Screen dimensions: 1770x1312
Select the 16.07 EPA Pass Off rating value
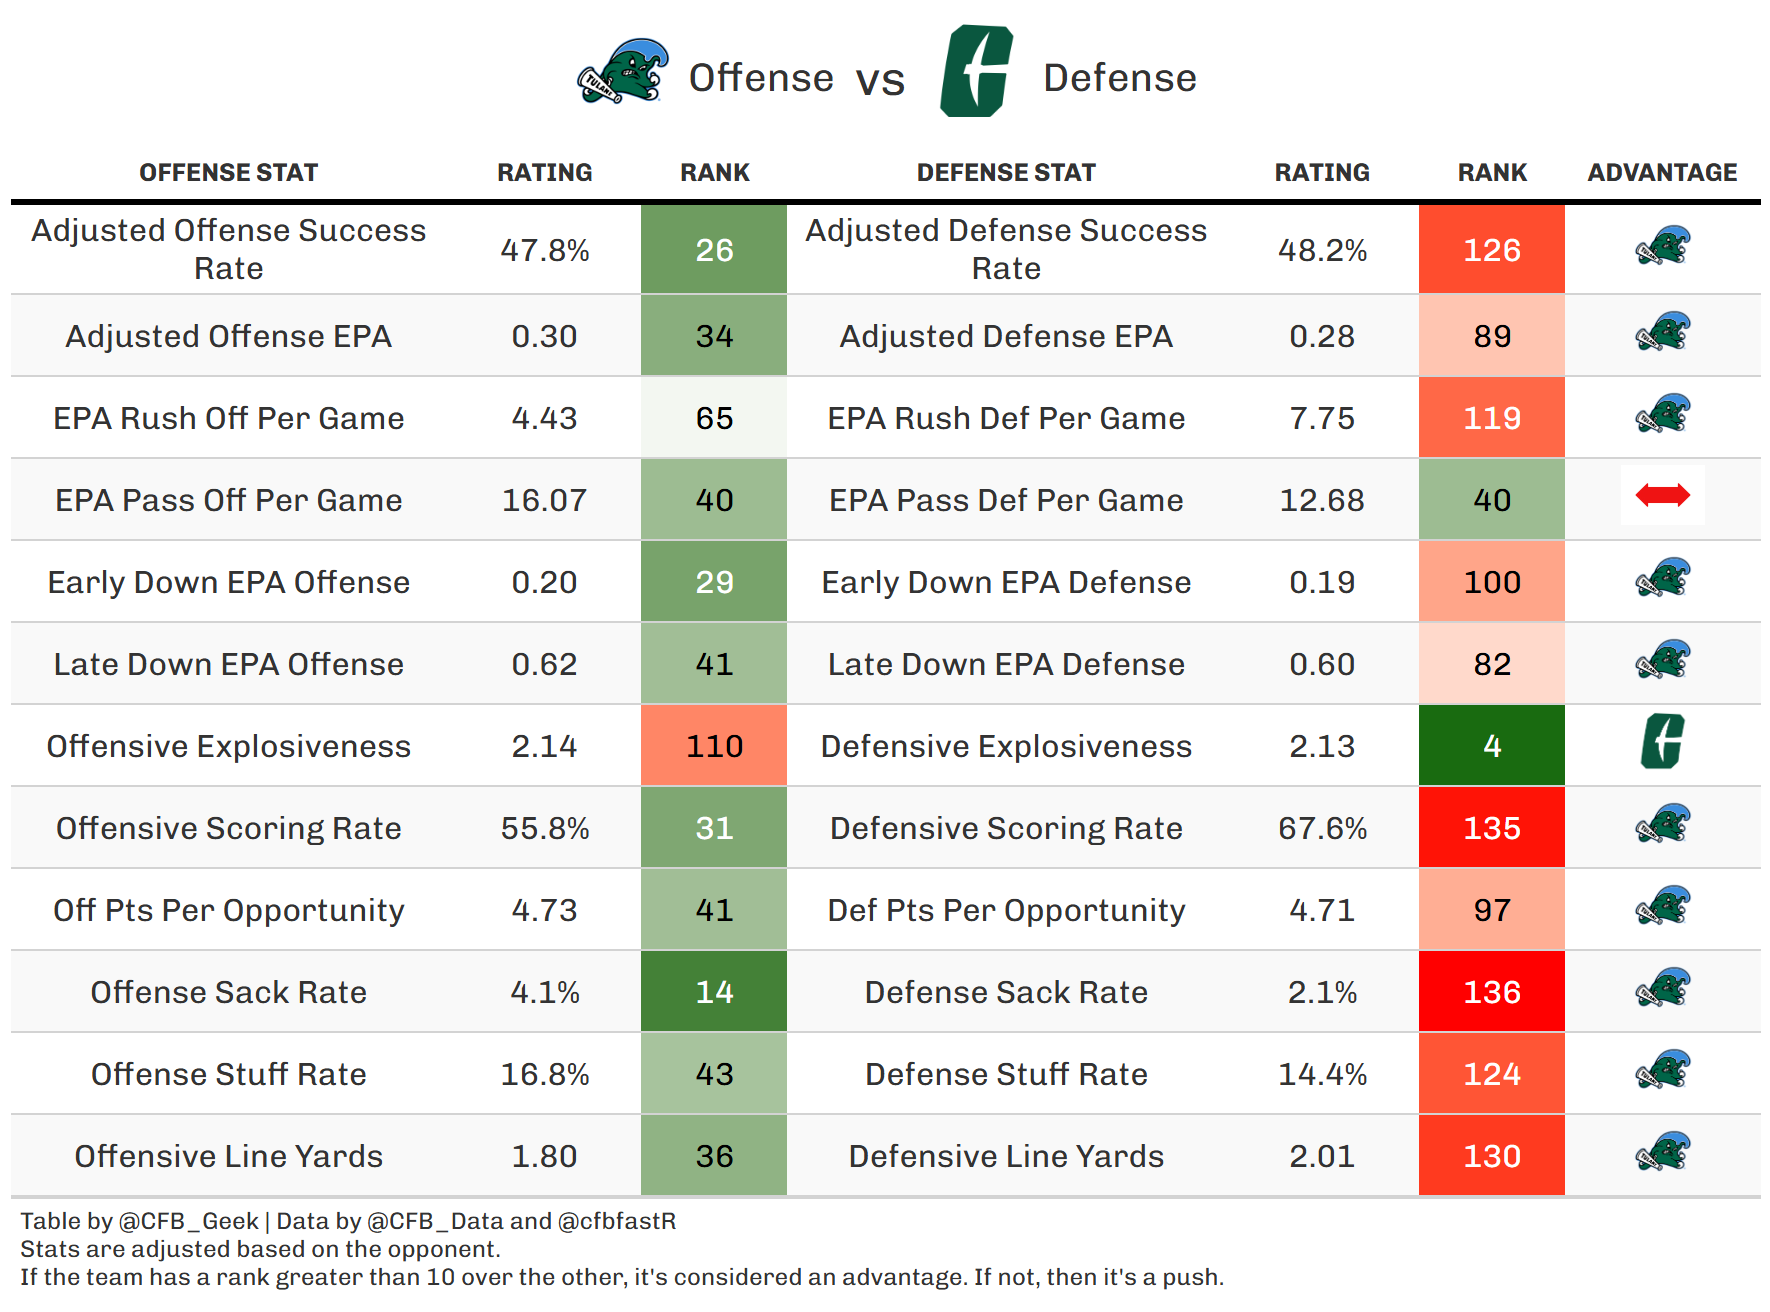[544, 500]
